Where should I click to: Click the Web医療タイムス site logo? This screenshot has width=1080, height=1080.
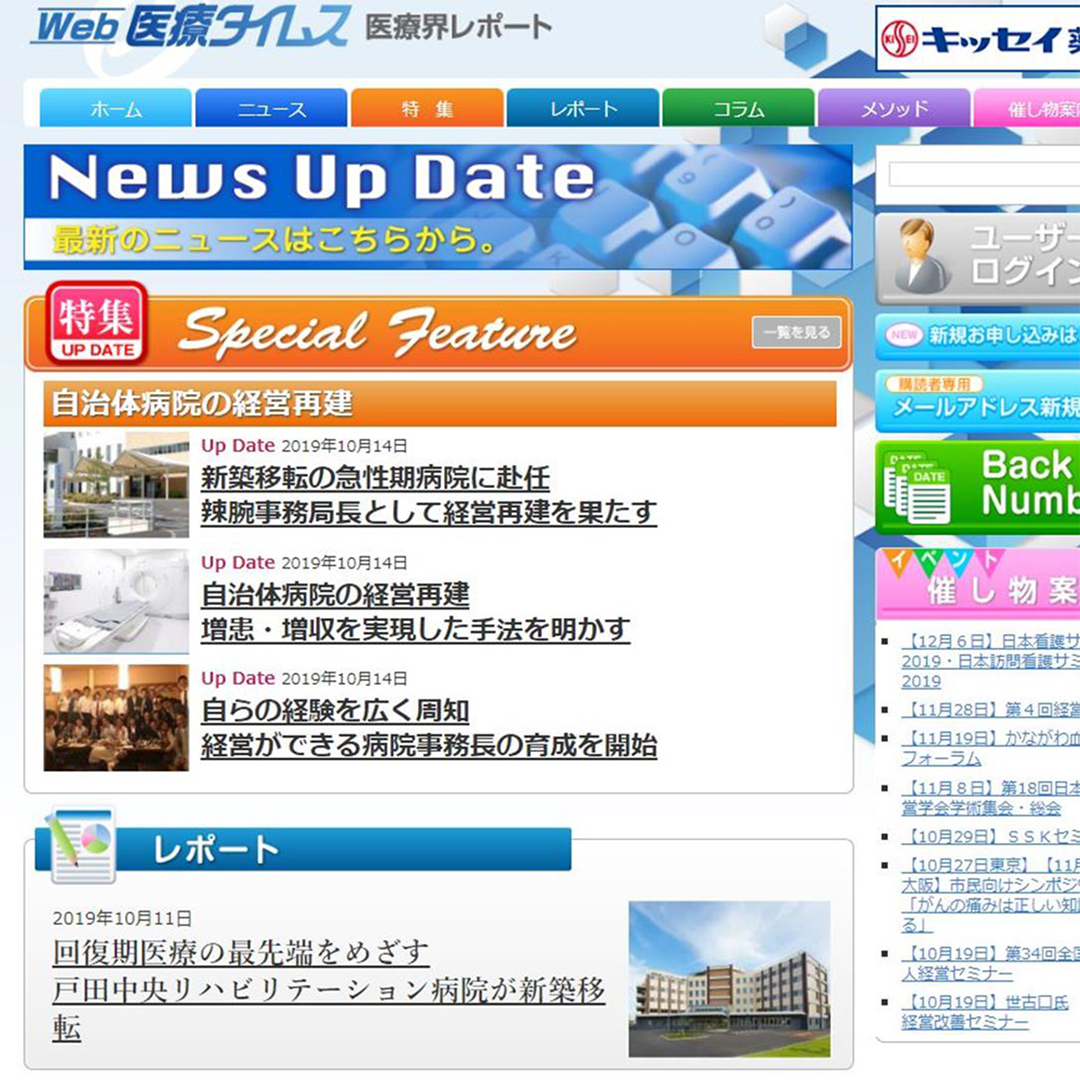click(x=190, y=27)
